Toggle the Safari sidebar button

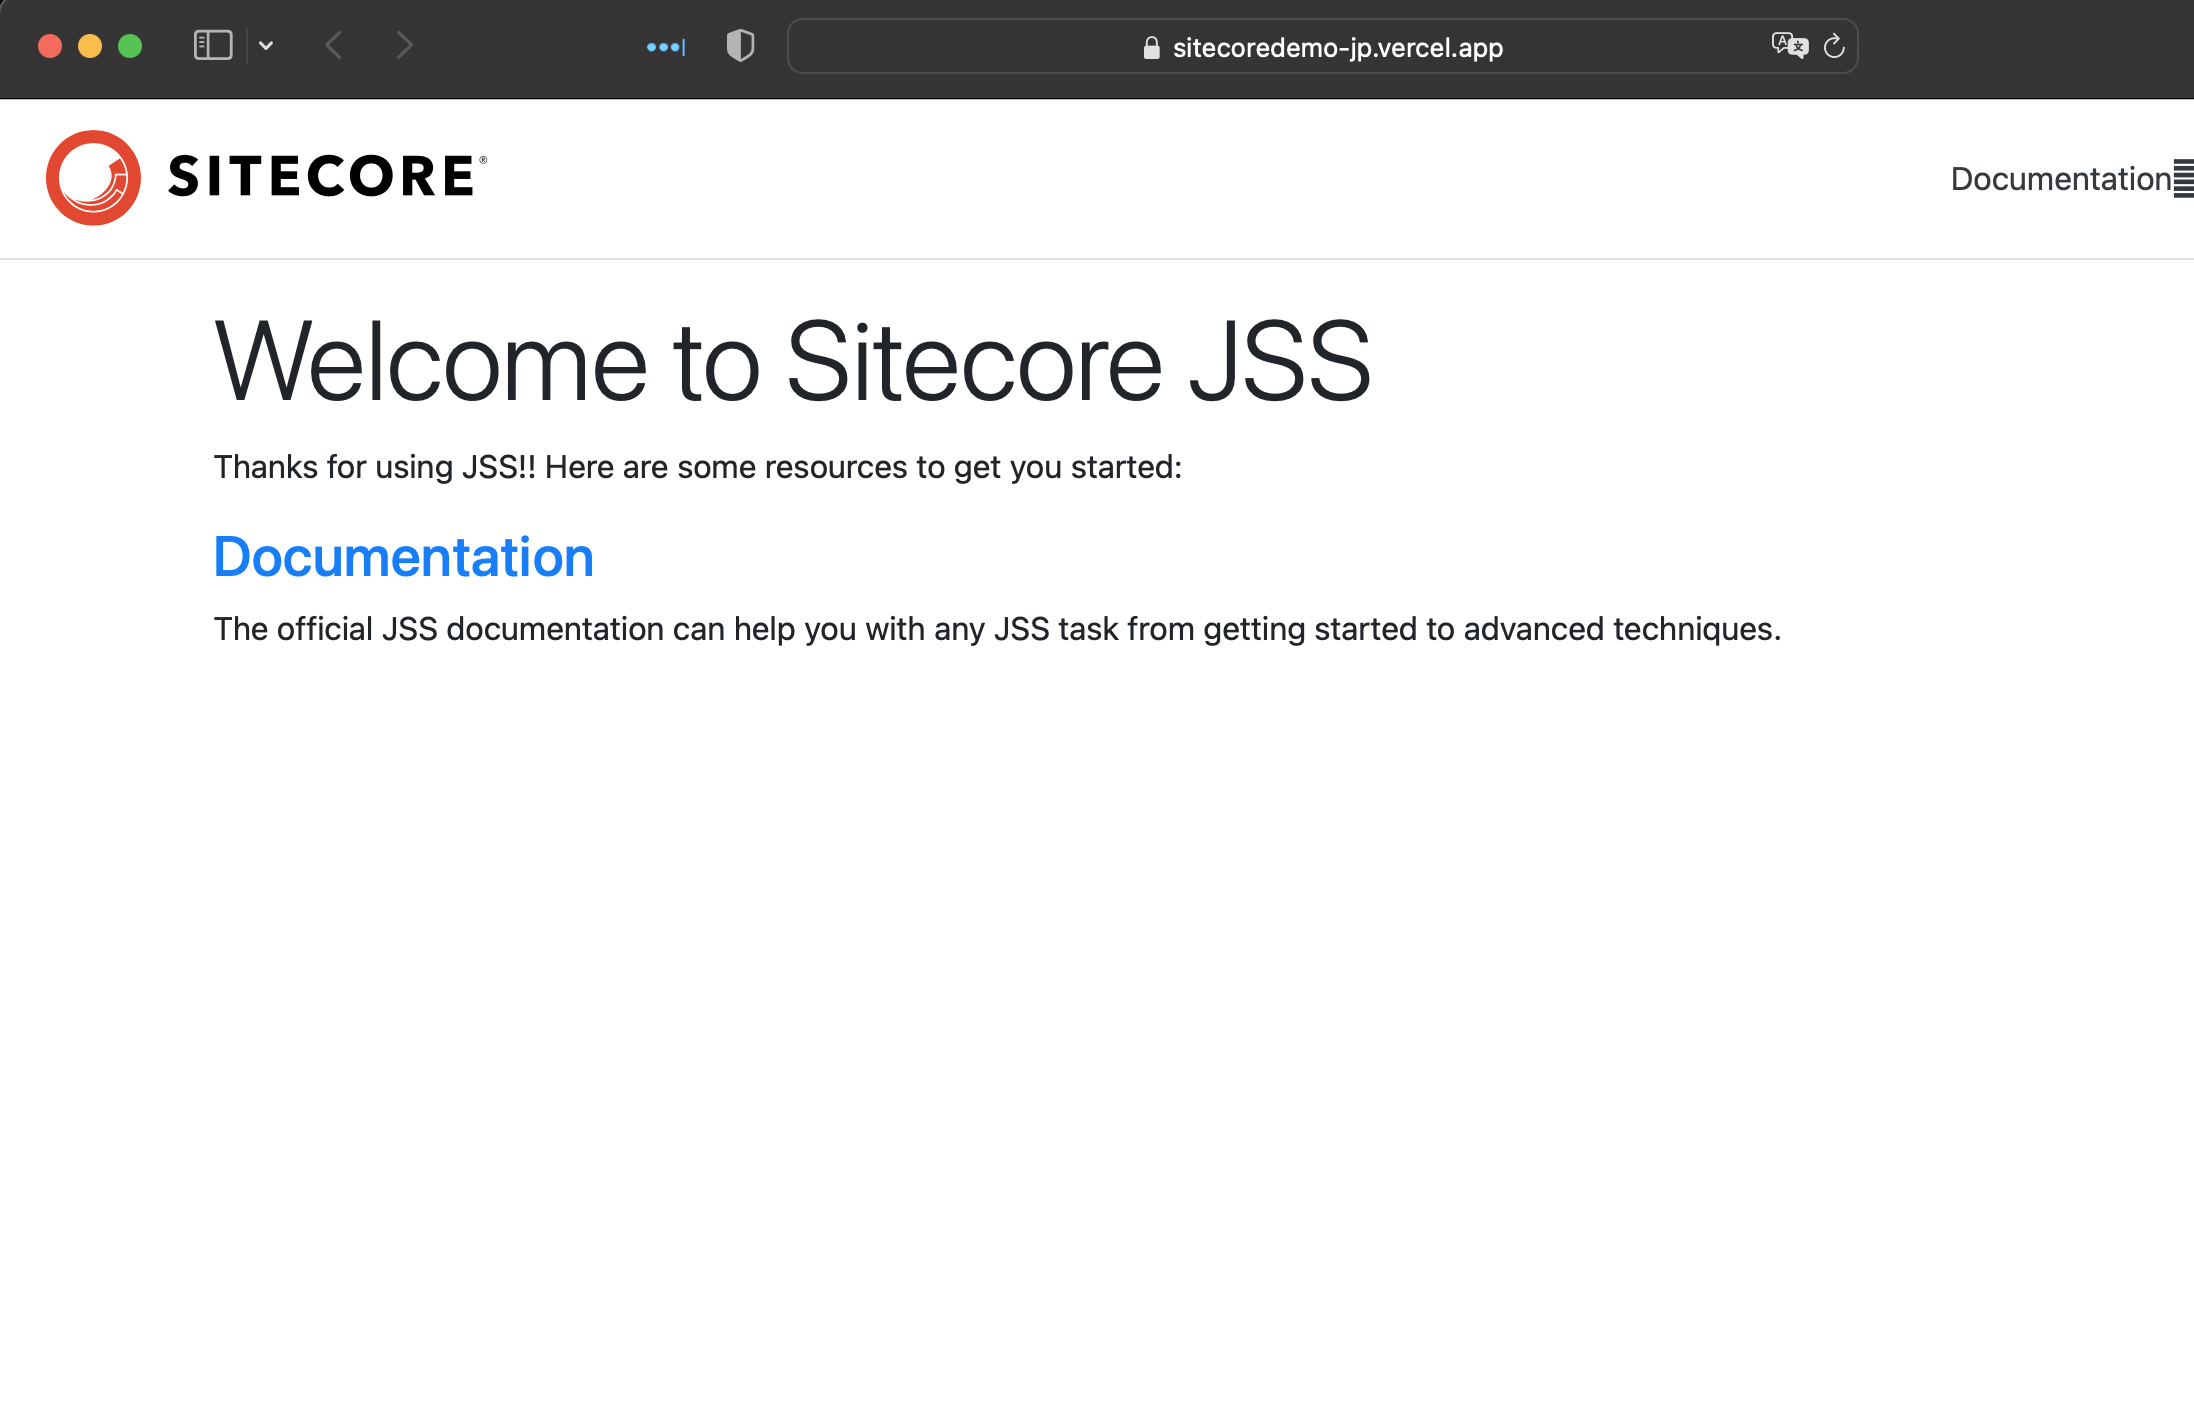213,46
